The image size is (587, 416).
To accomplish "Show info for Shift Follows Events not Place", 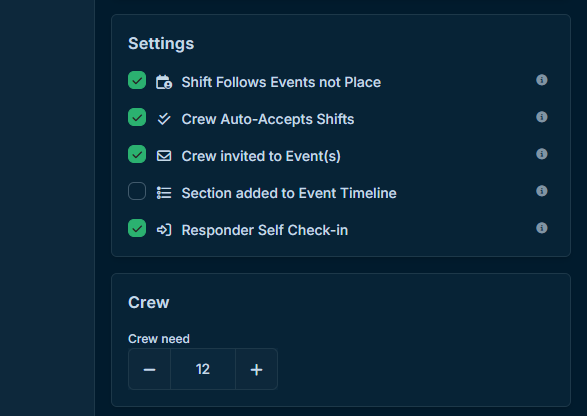I will 542,80.
